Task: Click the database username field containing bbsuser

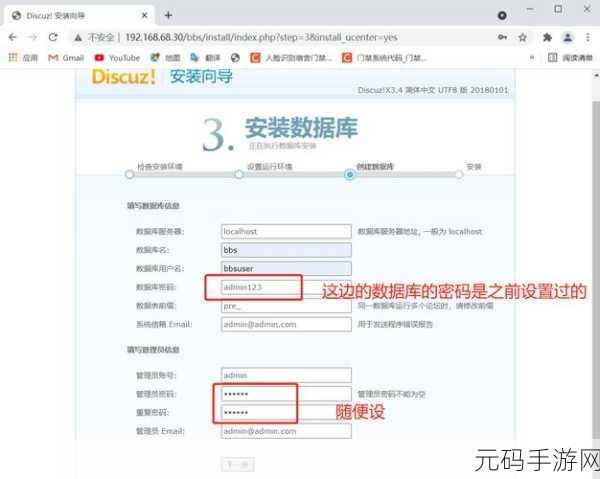Action: [286, 269]
